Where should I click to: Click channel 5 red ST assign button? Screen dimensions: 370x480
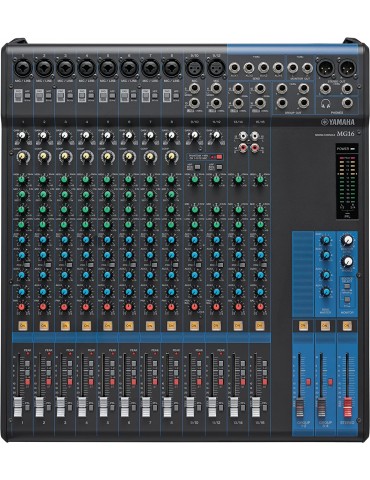tap(113, 382)
